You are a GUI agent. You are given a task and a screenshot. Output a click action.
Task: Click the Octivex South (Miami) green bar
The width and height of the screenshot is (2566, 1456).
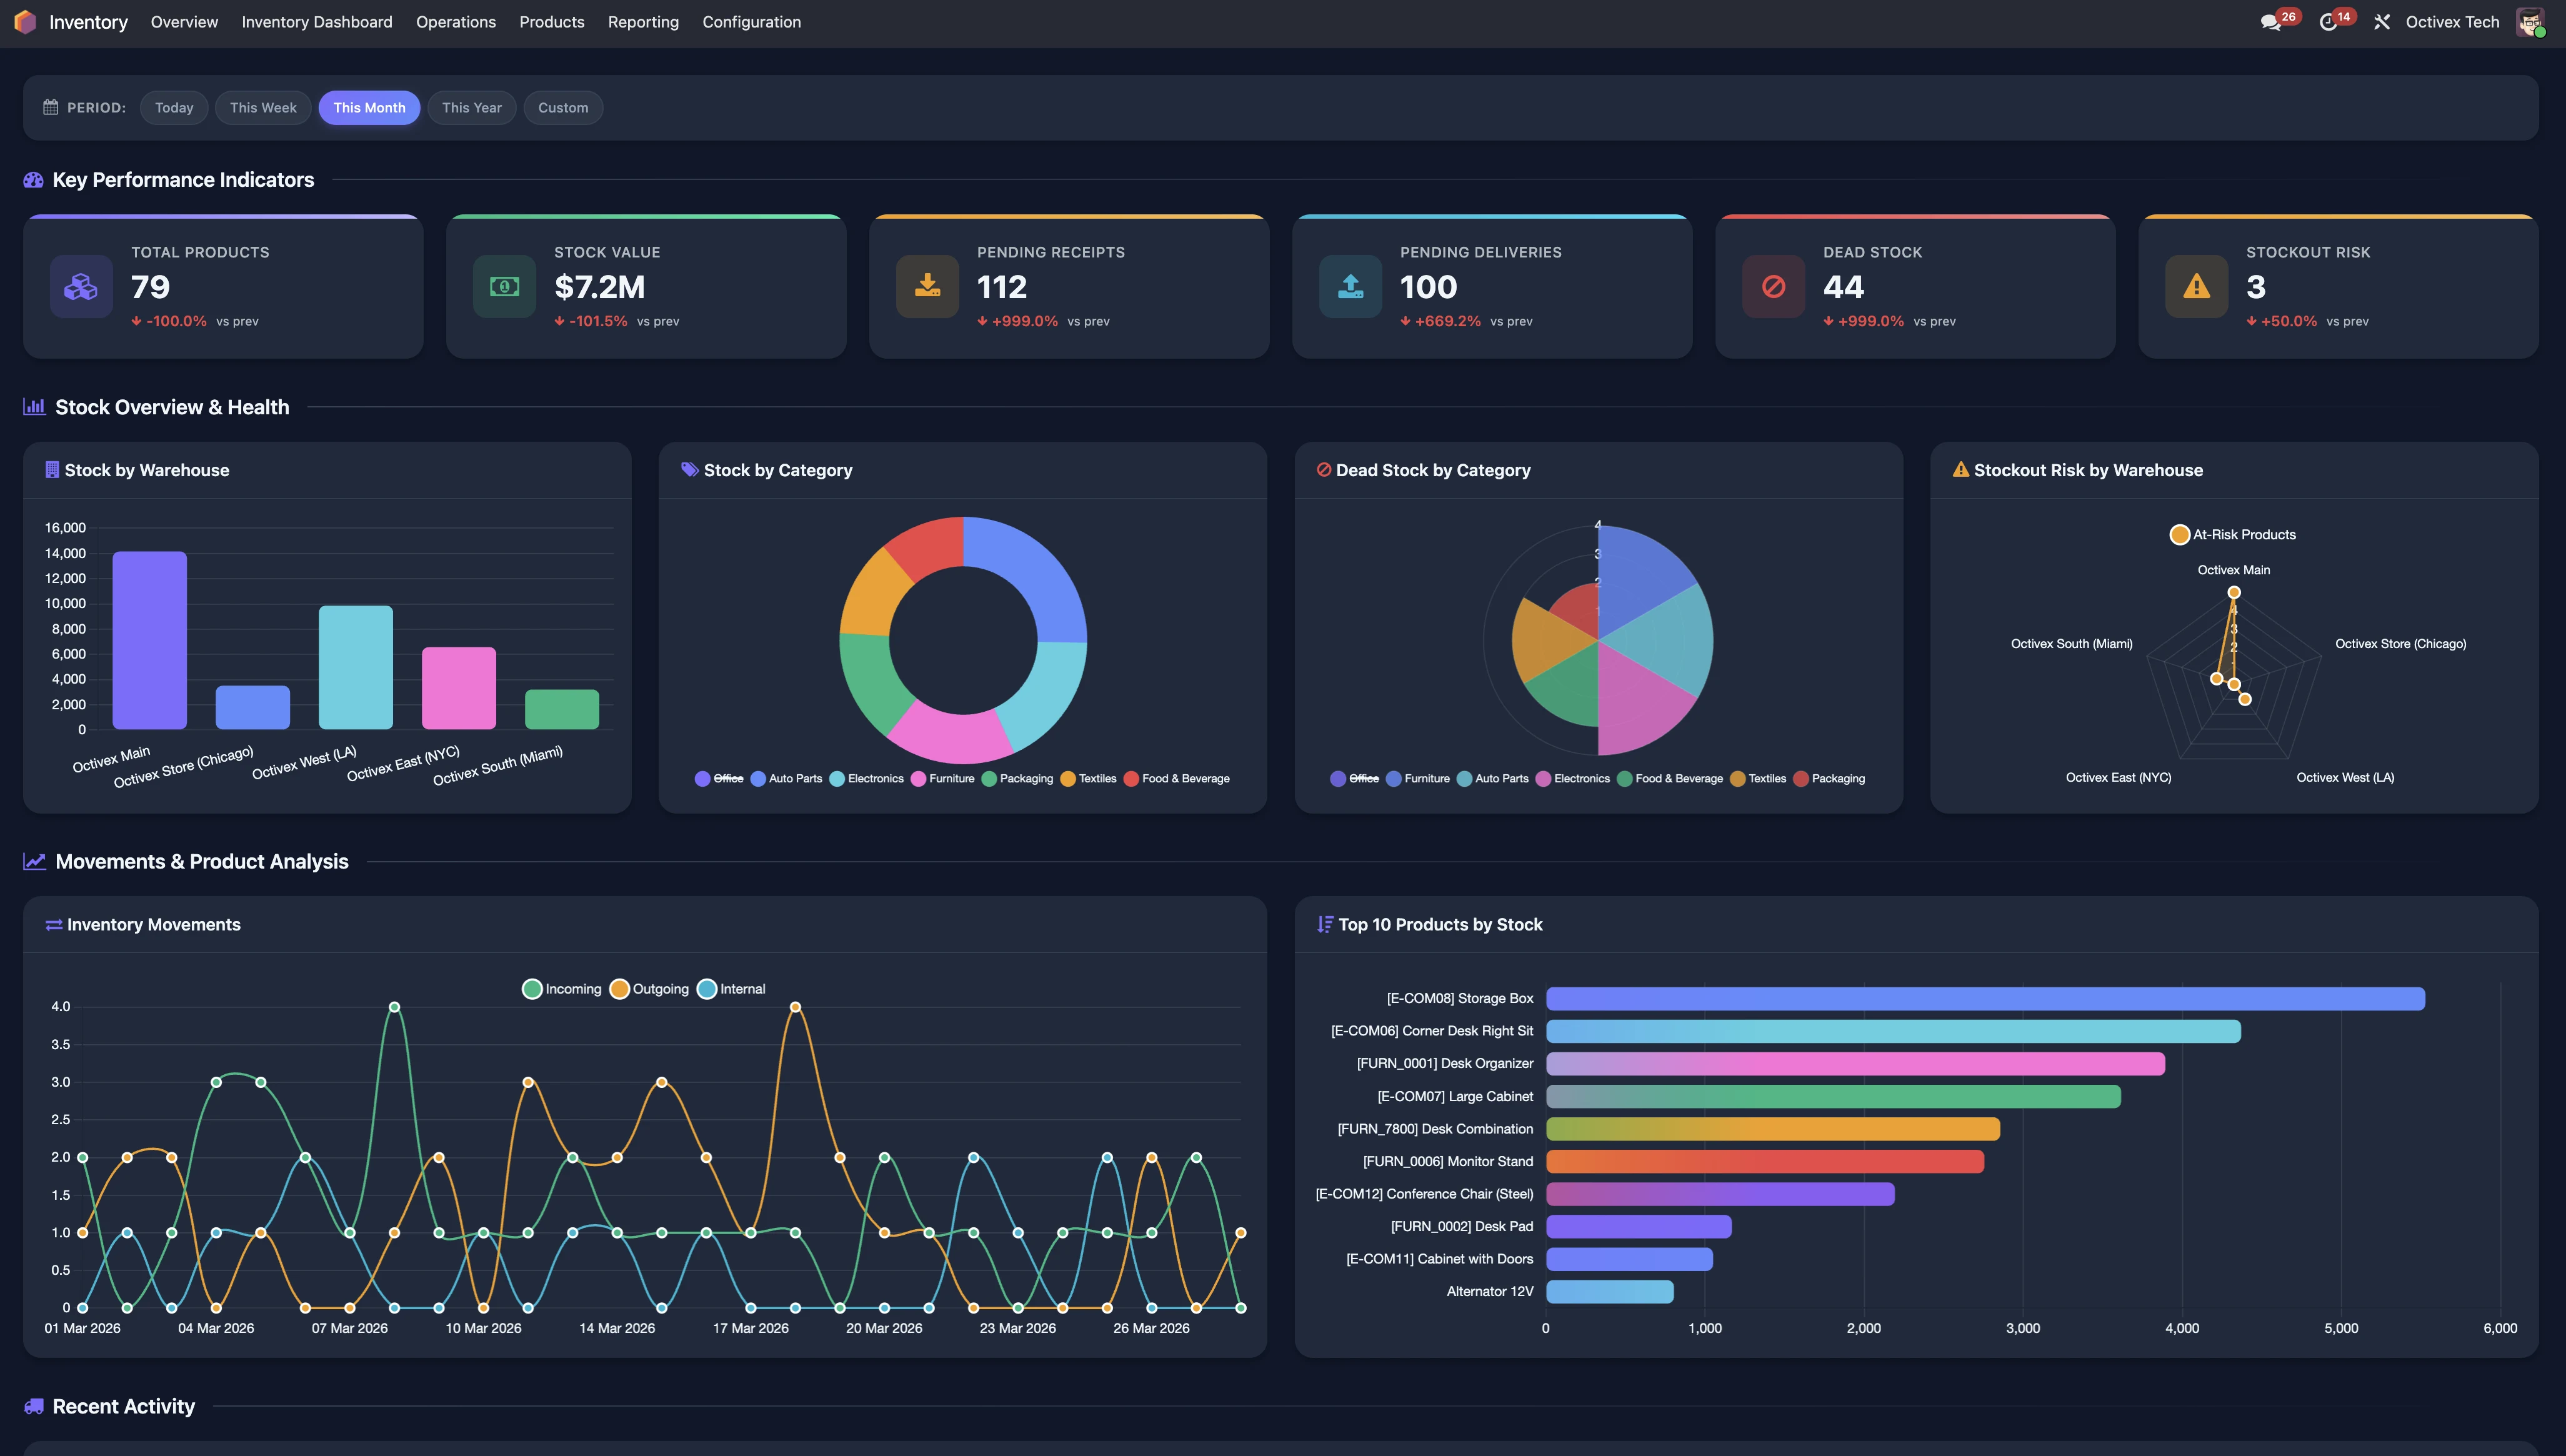pos(562,709)
